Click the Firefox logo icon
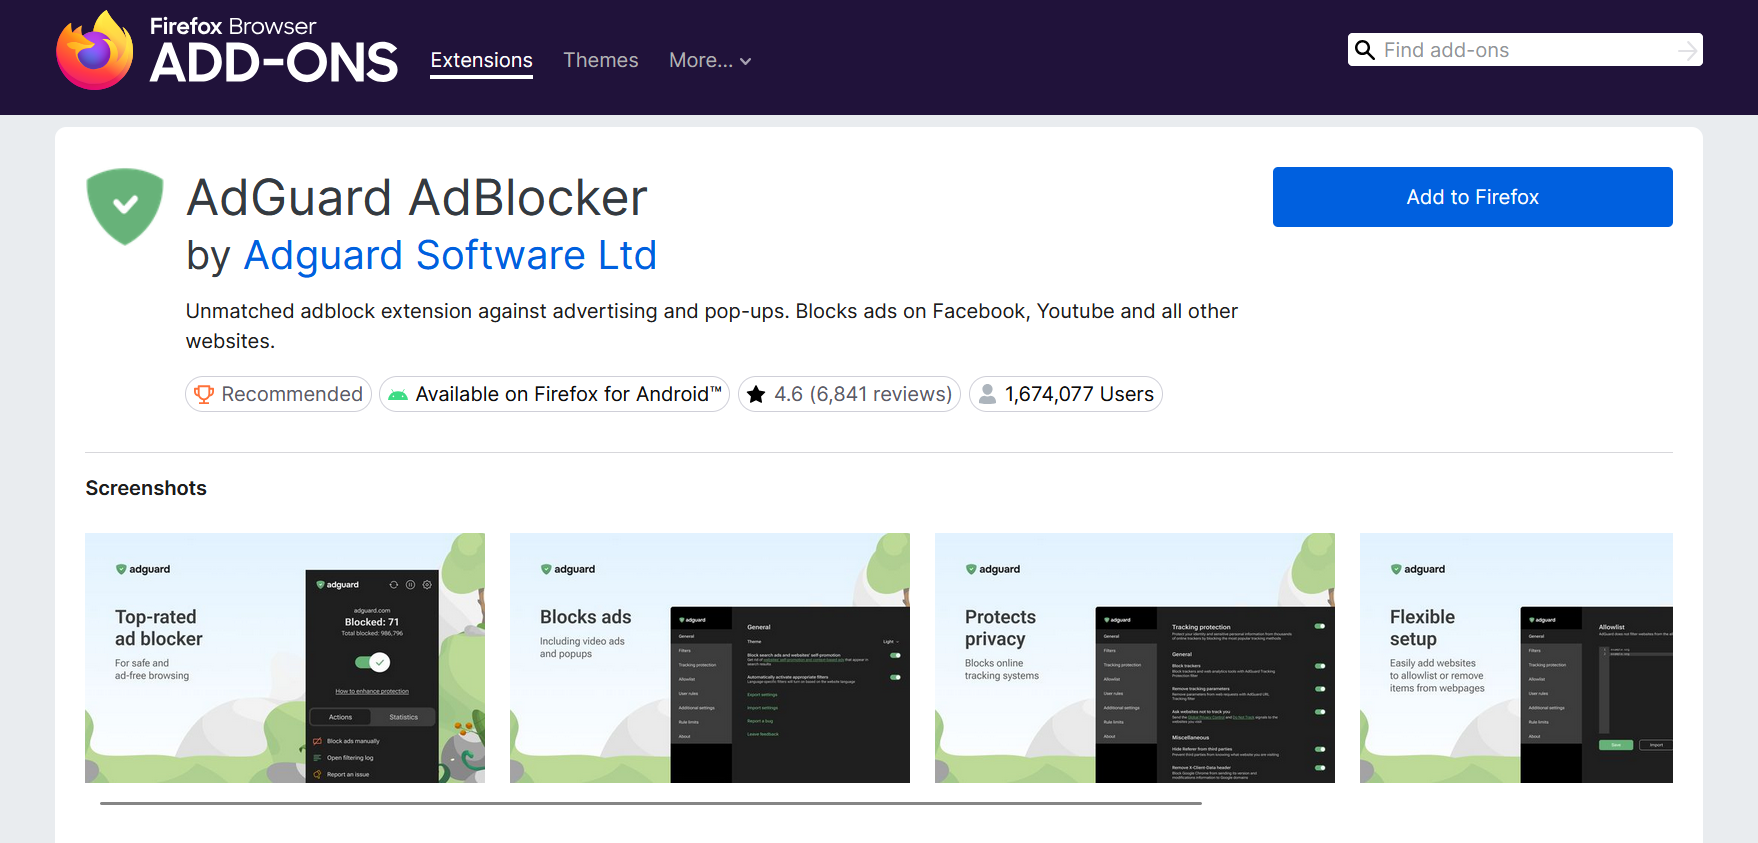Screen dimensions: 1758x843 (95, 50)
